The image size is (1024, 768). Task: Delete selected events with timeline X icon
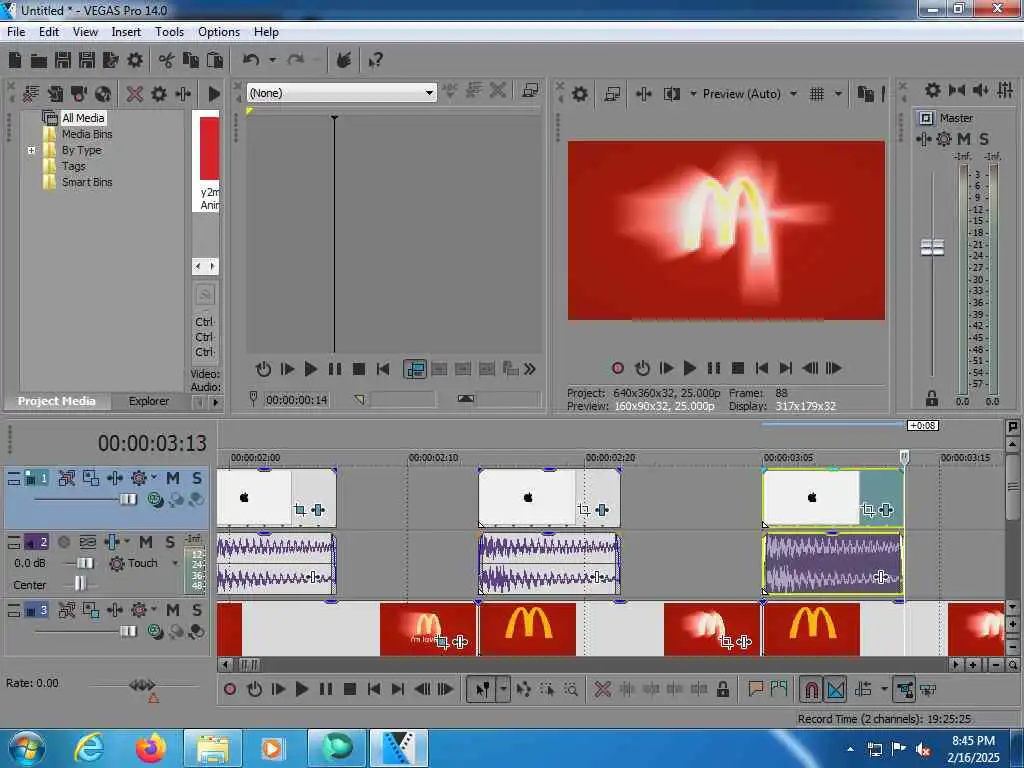(x=603, y=690)
